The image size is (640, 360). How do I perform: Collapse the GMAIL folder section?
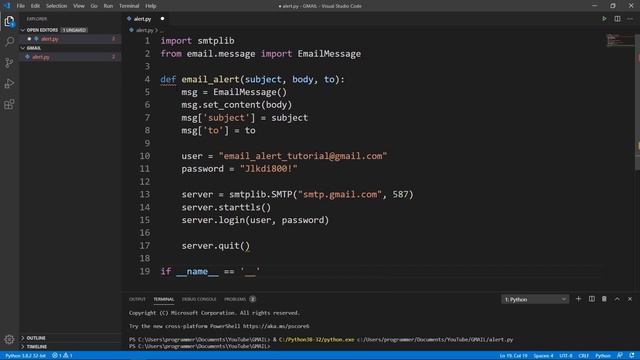(x=23, y=48)
